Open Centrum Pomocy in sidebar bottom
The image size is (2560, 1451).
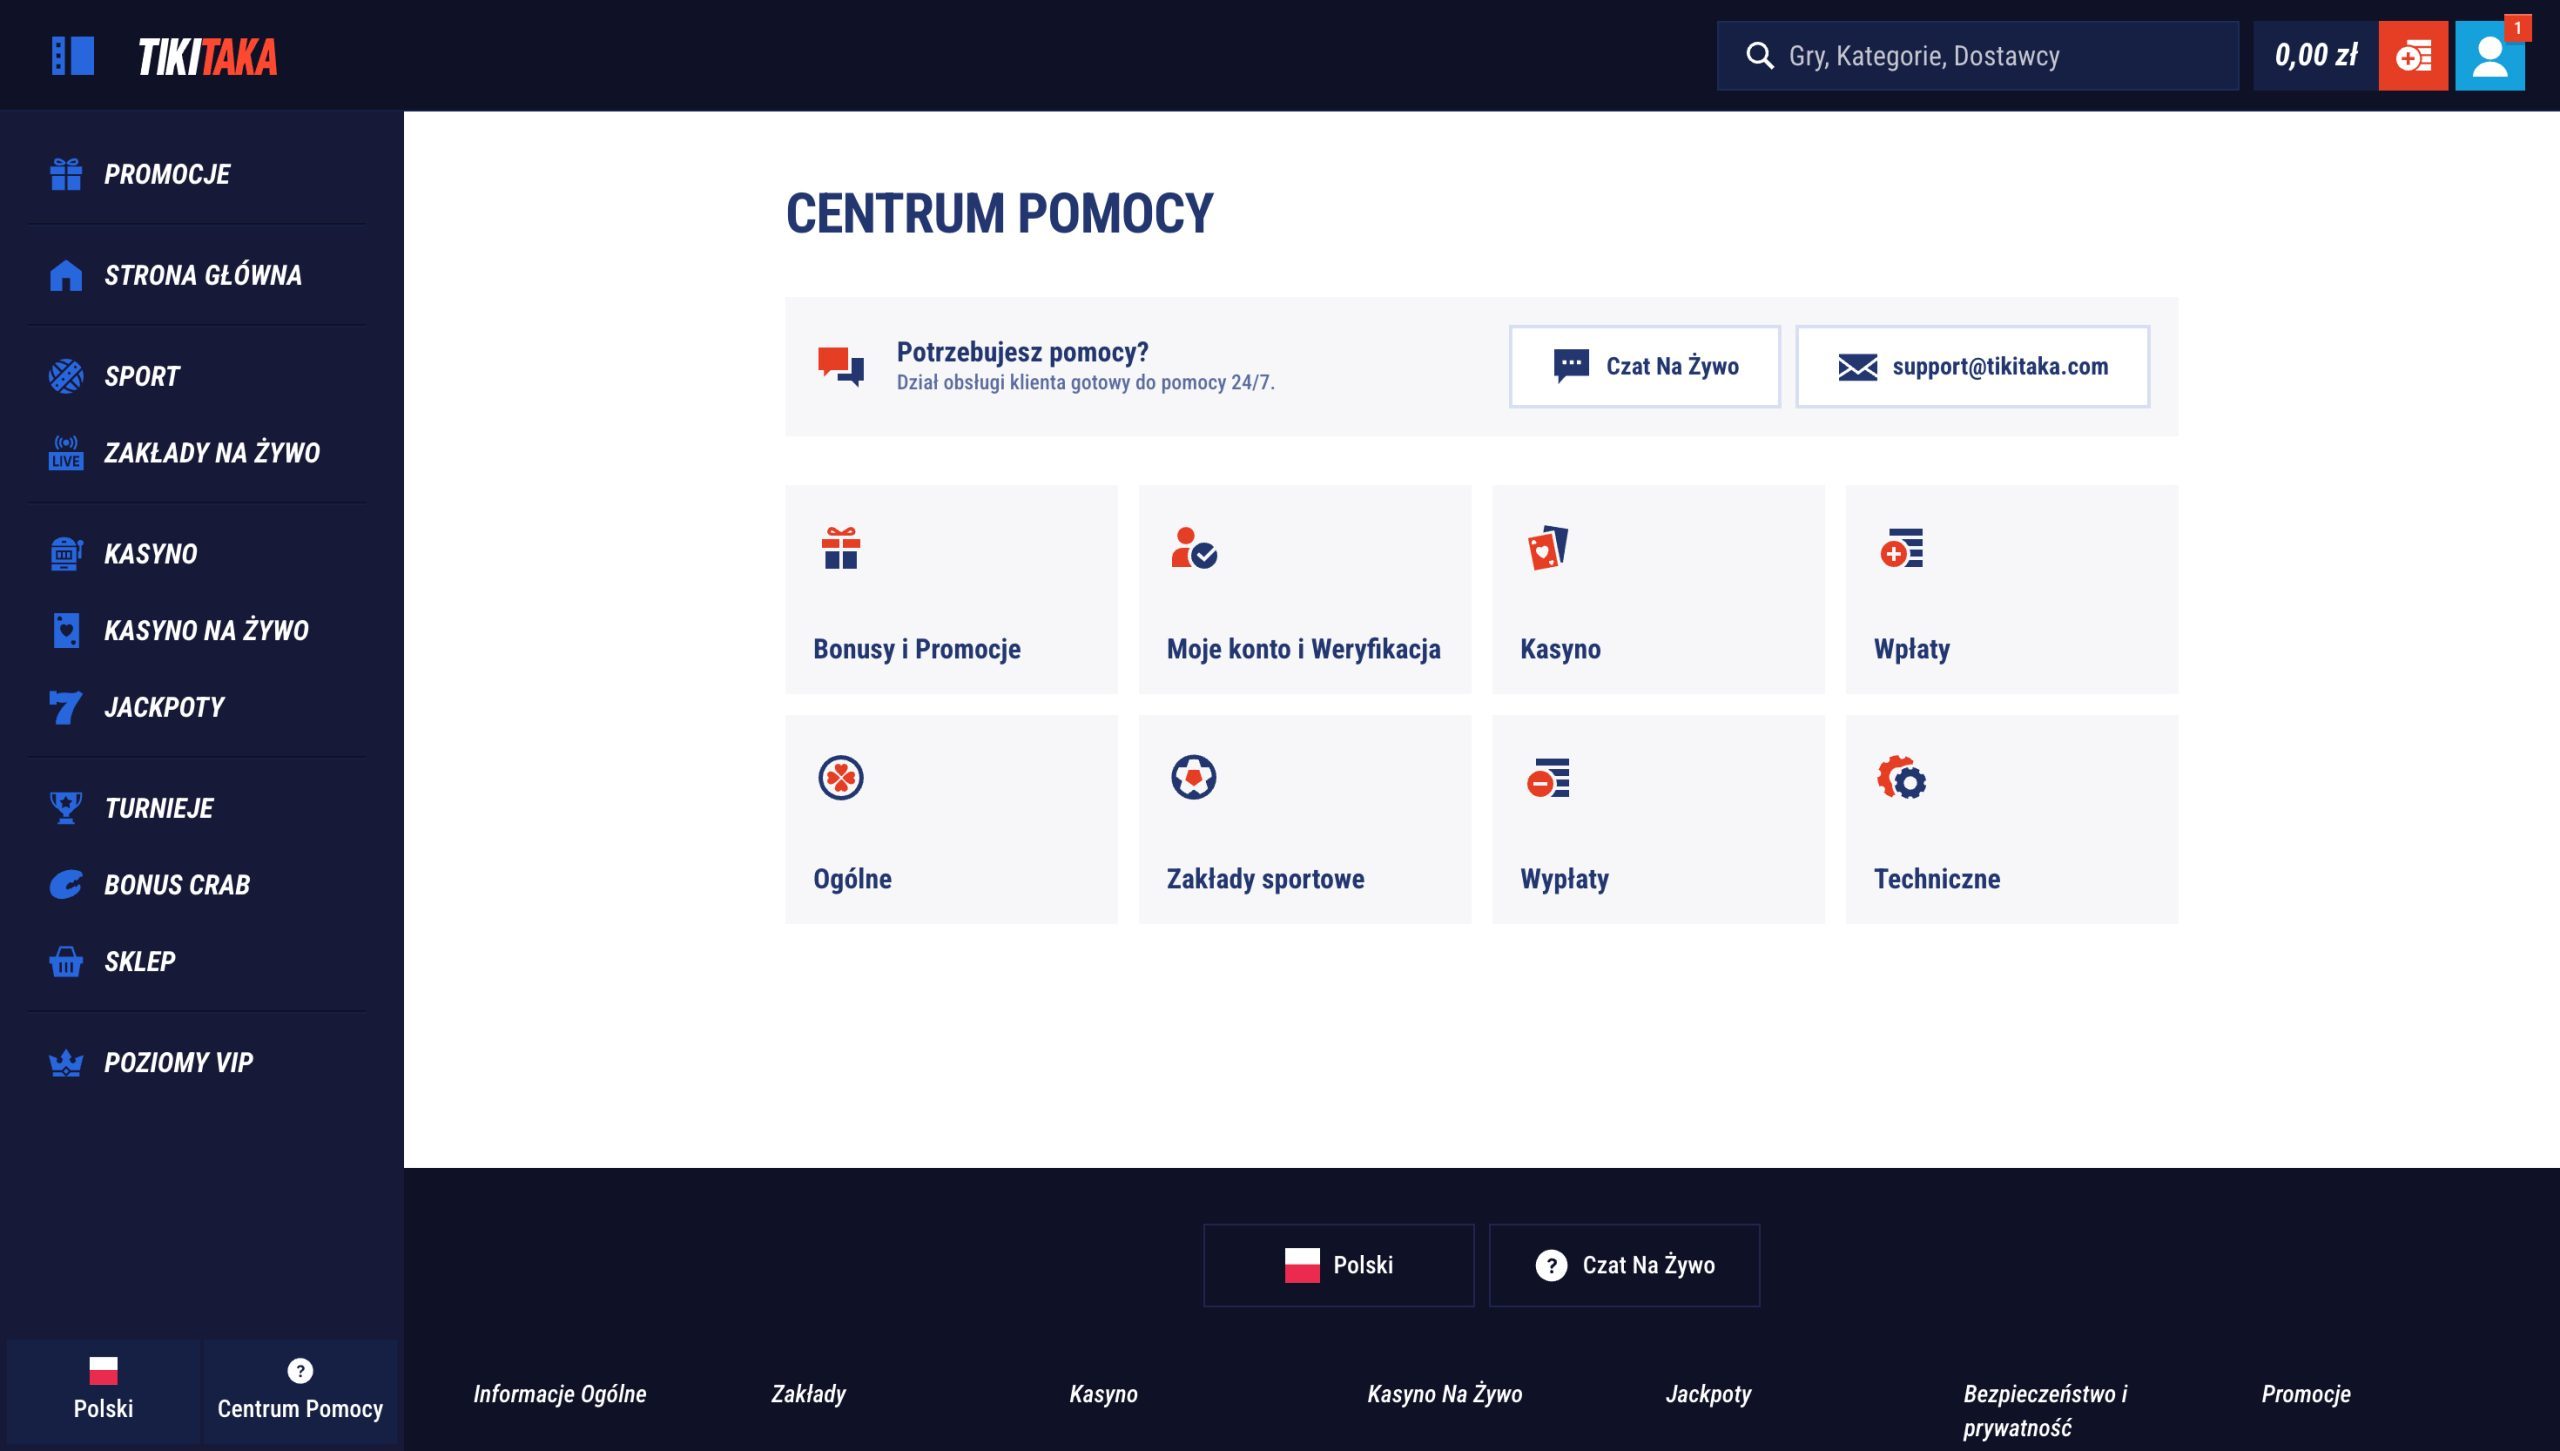pyautogui.click(x=300, y=1391)
